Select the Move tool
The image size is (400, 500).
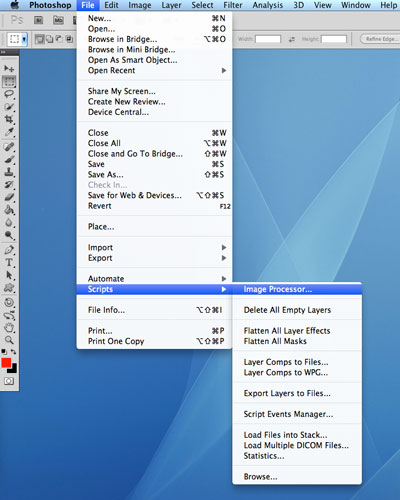pyautogui.click(x=9, y=69)
